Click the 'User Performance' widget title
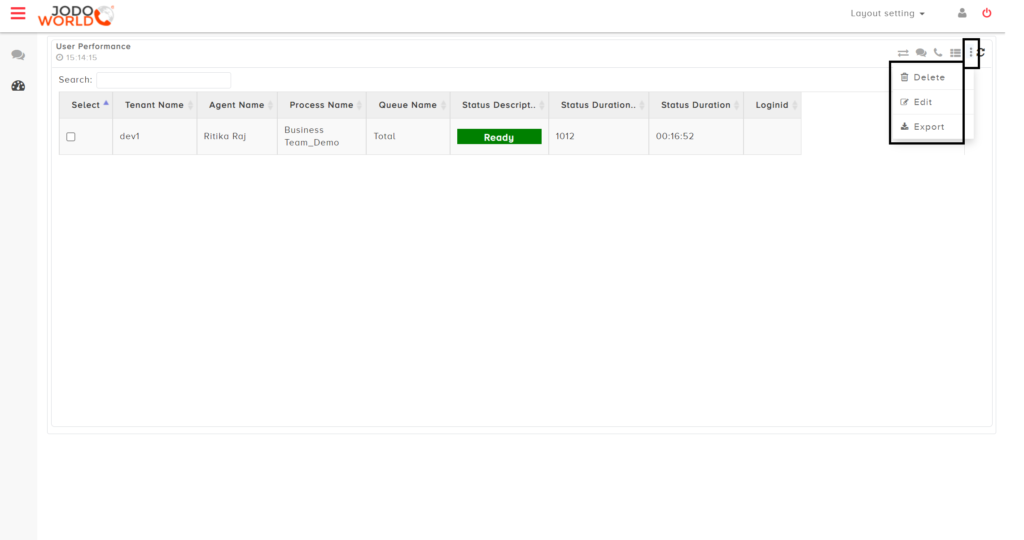 (x=93, y=46)
